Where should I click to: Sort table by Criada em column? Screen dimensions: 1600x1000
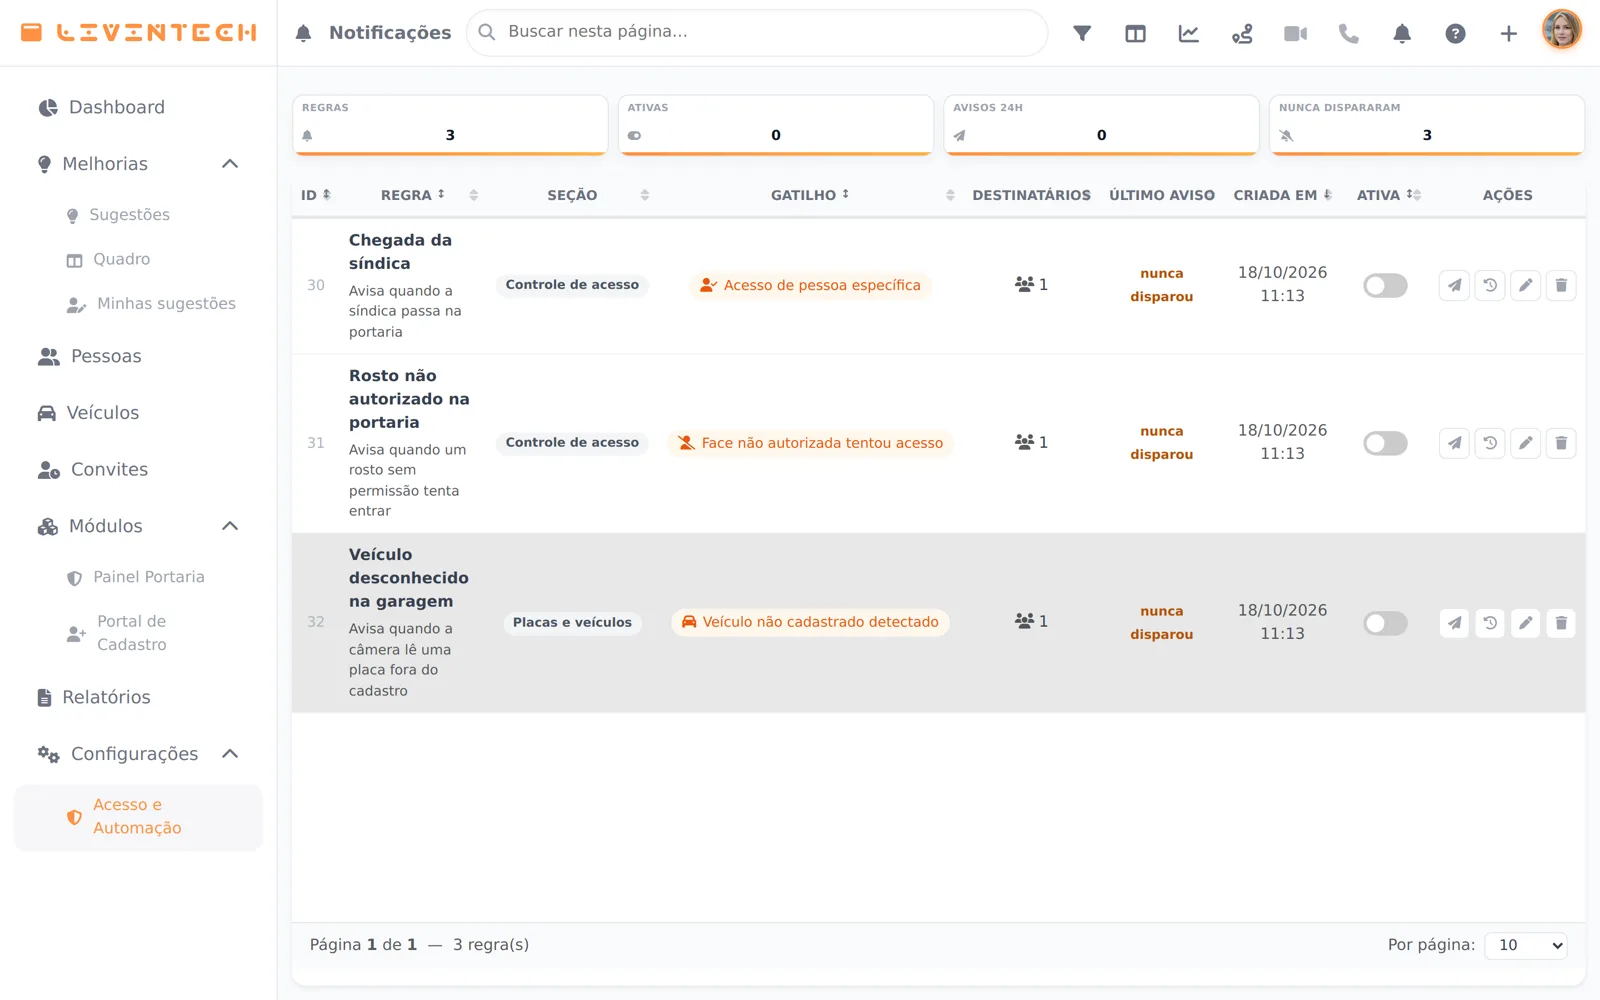(x=1283, y=195)
